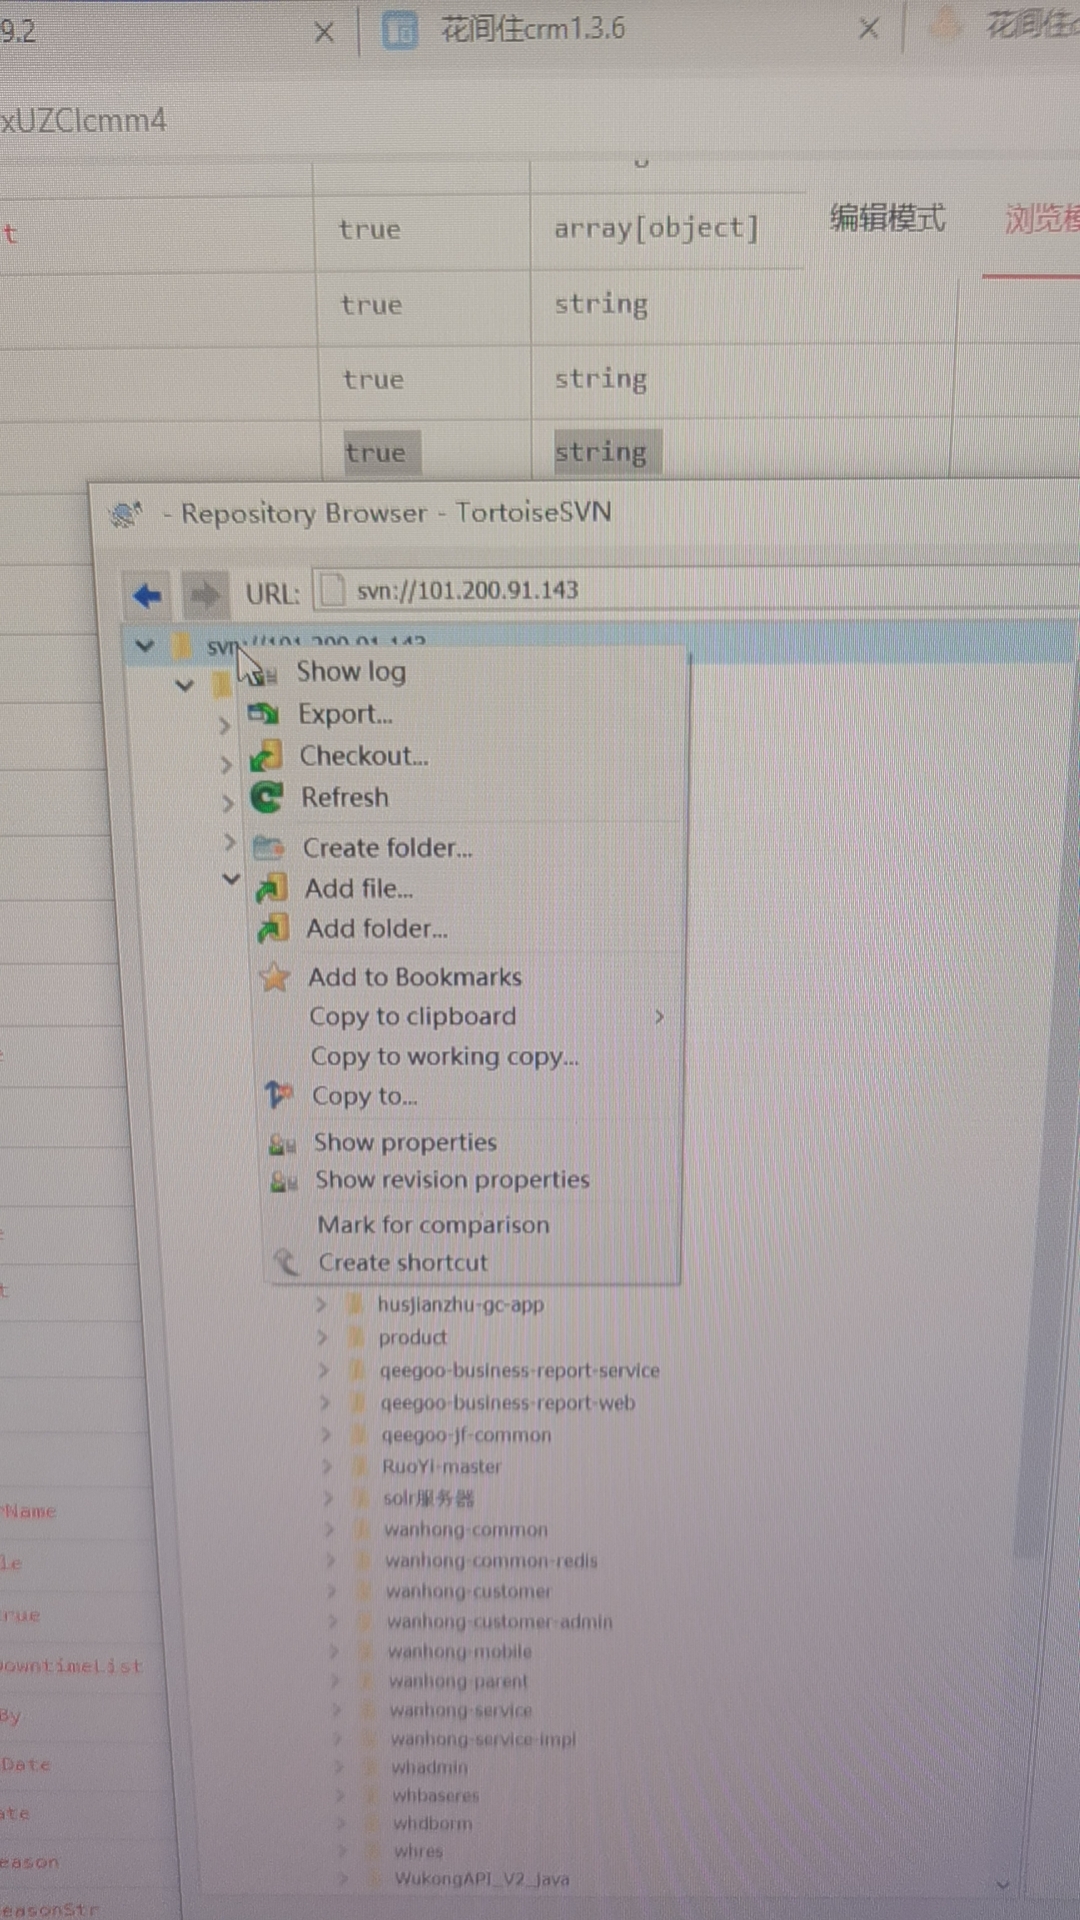This screenshot has width=1080, height=1920.
Task: Click the TortoiseSVN icon in the title bar
Action: pos(125,514)
